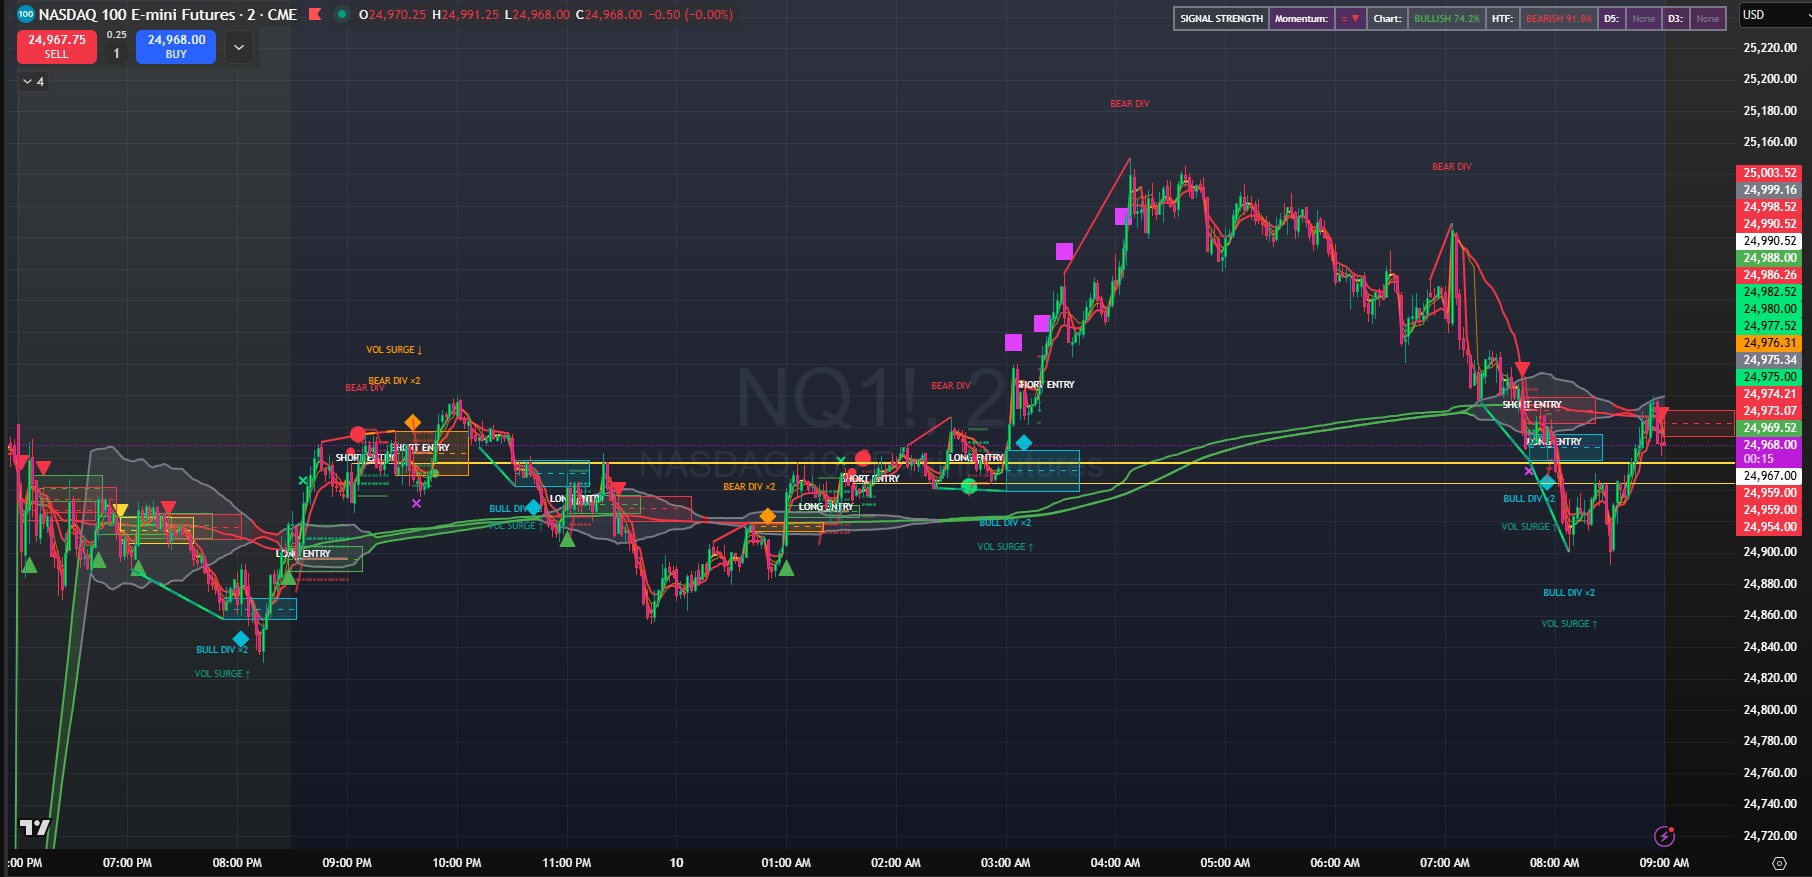Click the 24,954.00 red price label
This screenshot has height=877, width=1812.
pos(1770,527)
